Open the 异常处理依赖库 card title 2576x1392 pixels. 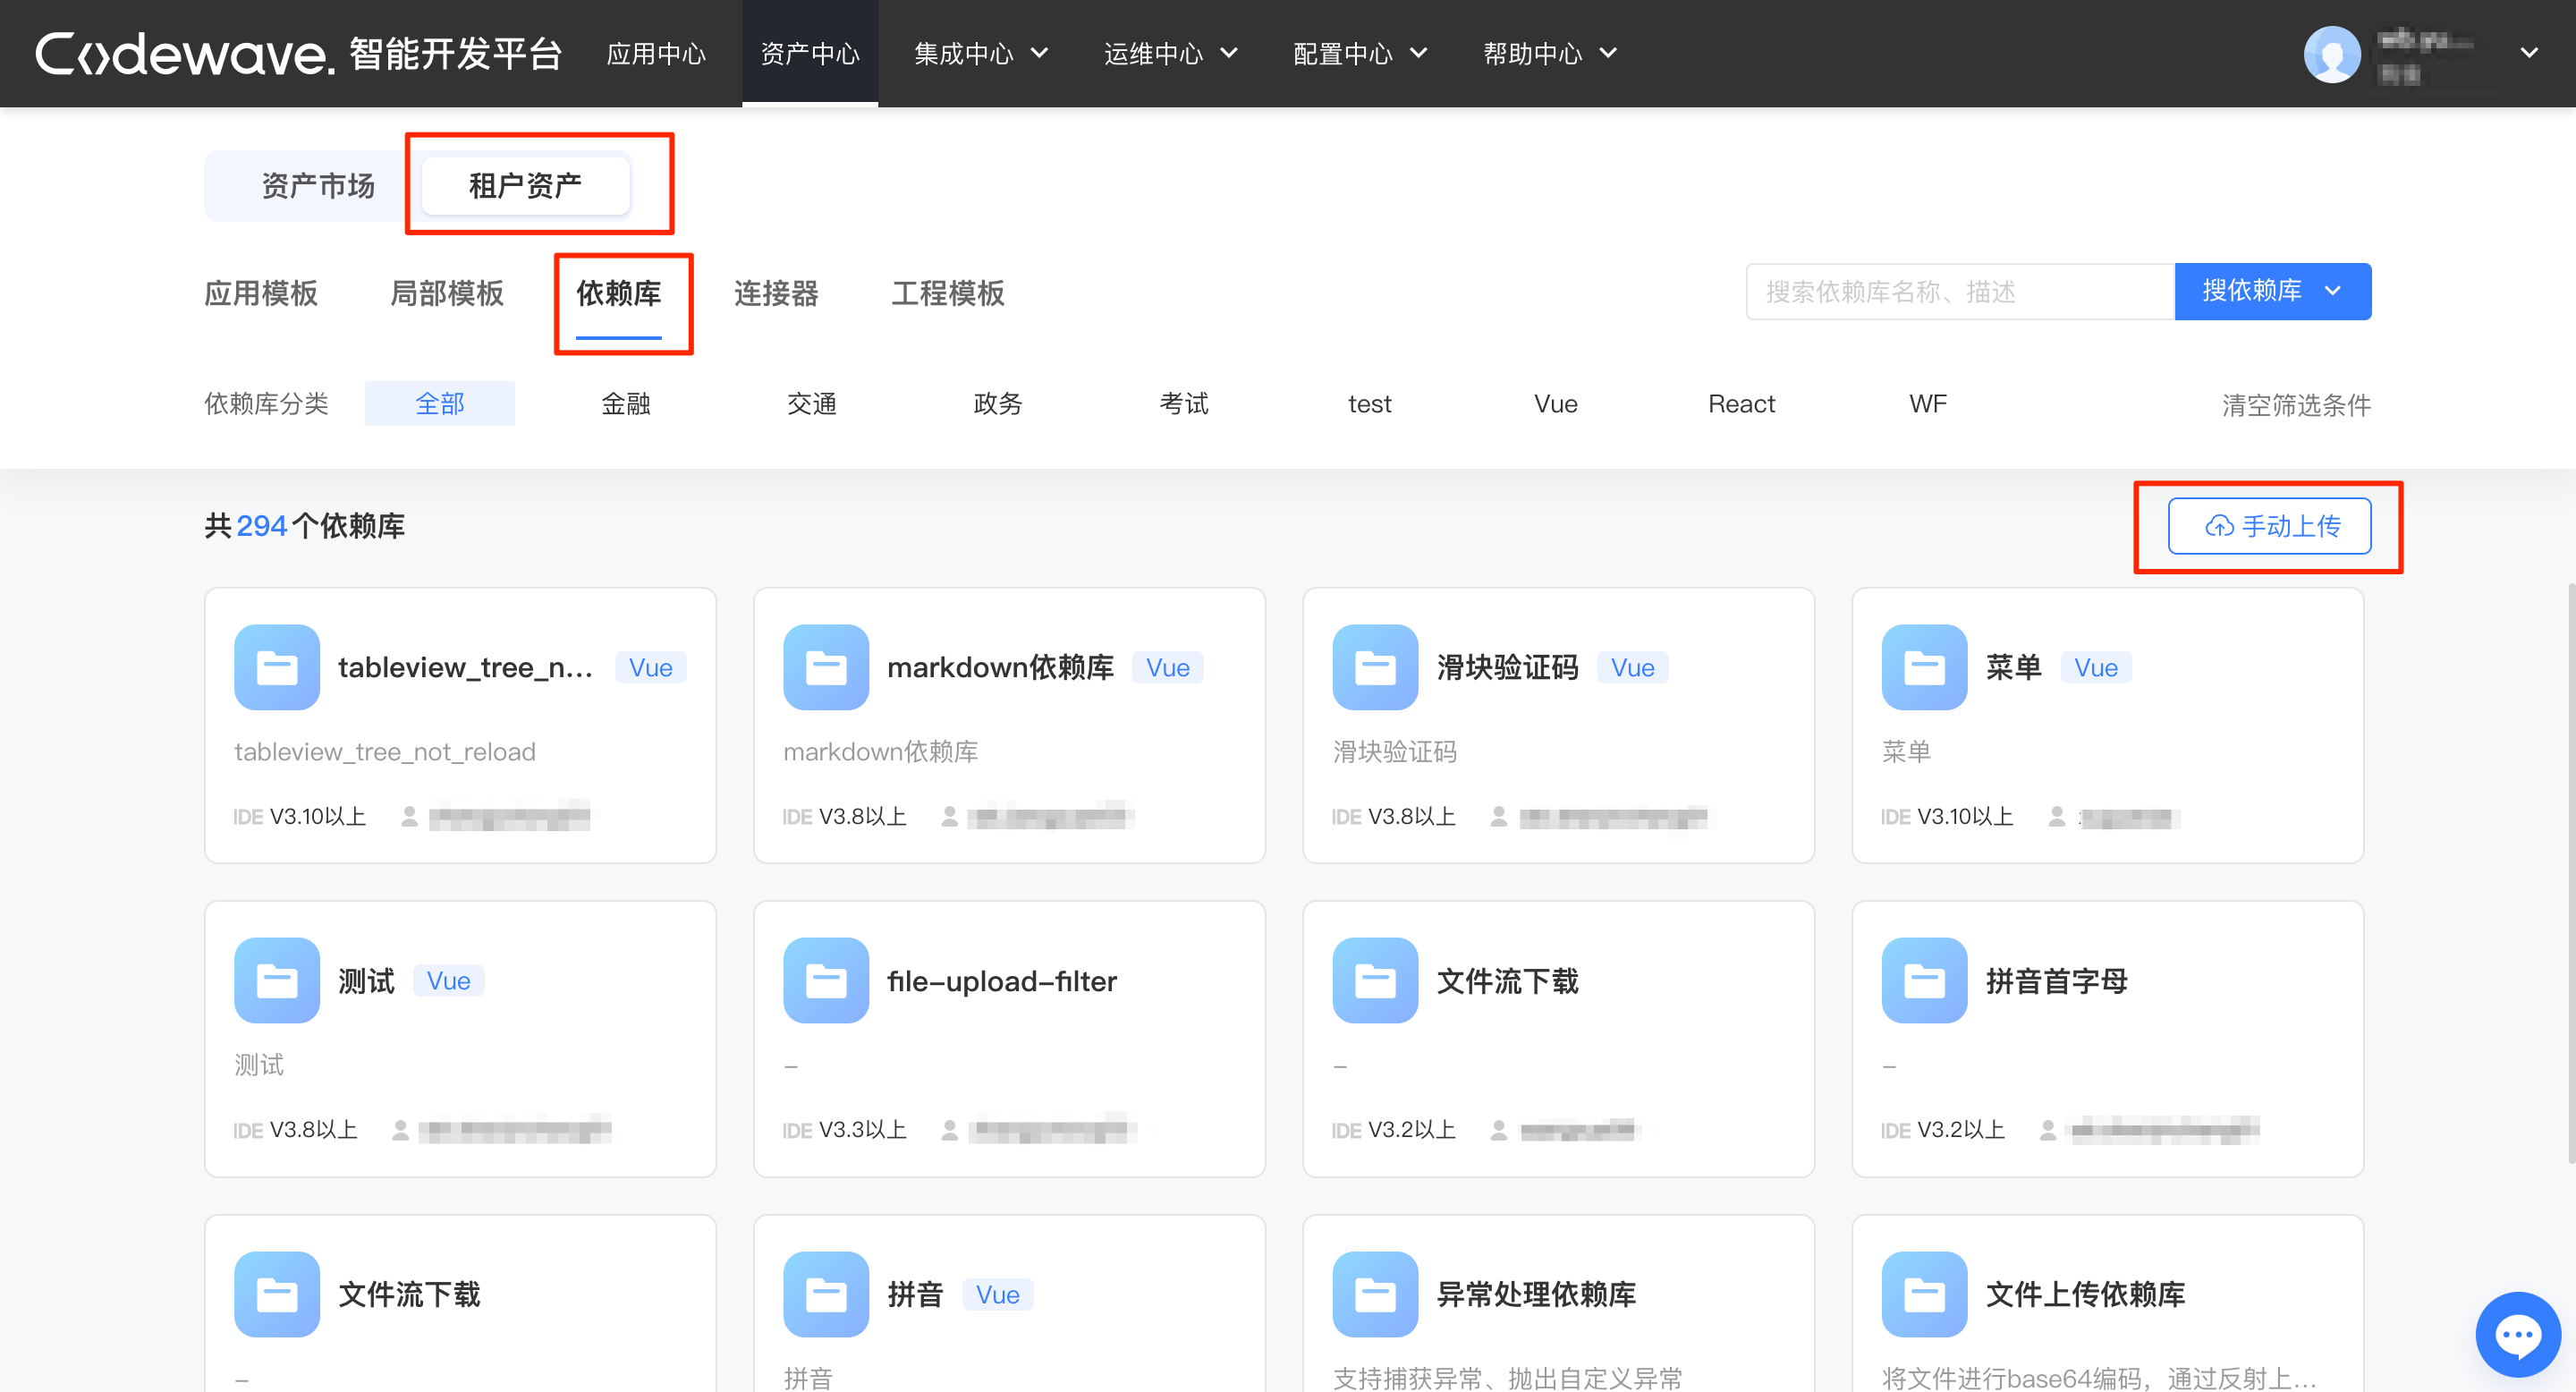1537,1294
